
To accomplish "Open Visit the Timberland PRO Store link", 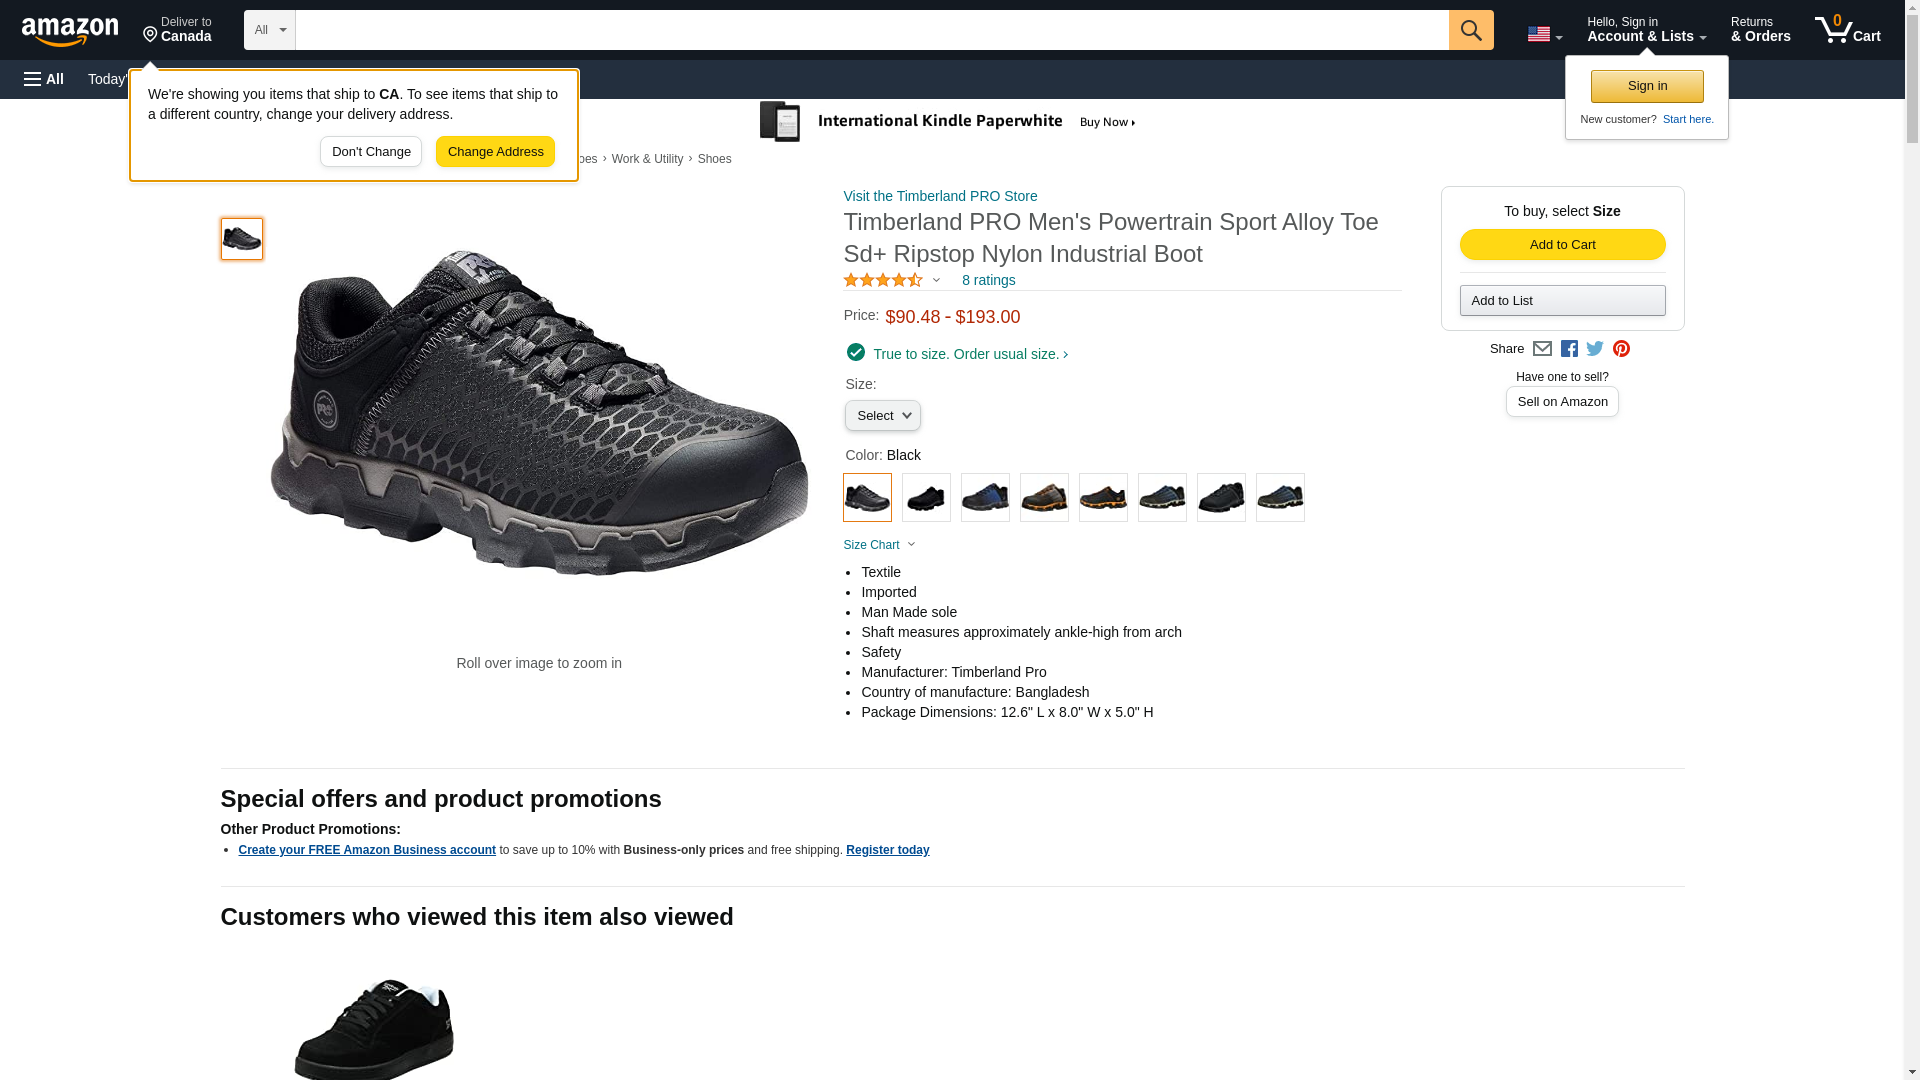I will [x=940, y=196].
